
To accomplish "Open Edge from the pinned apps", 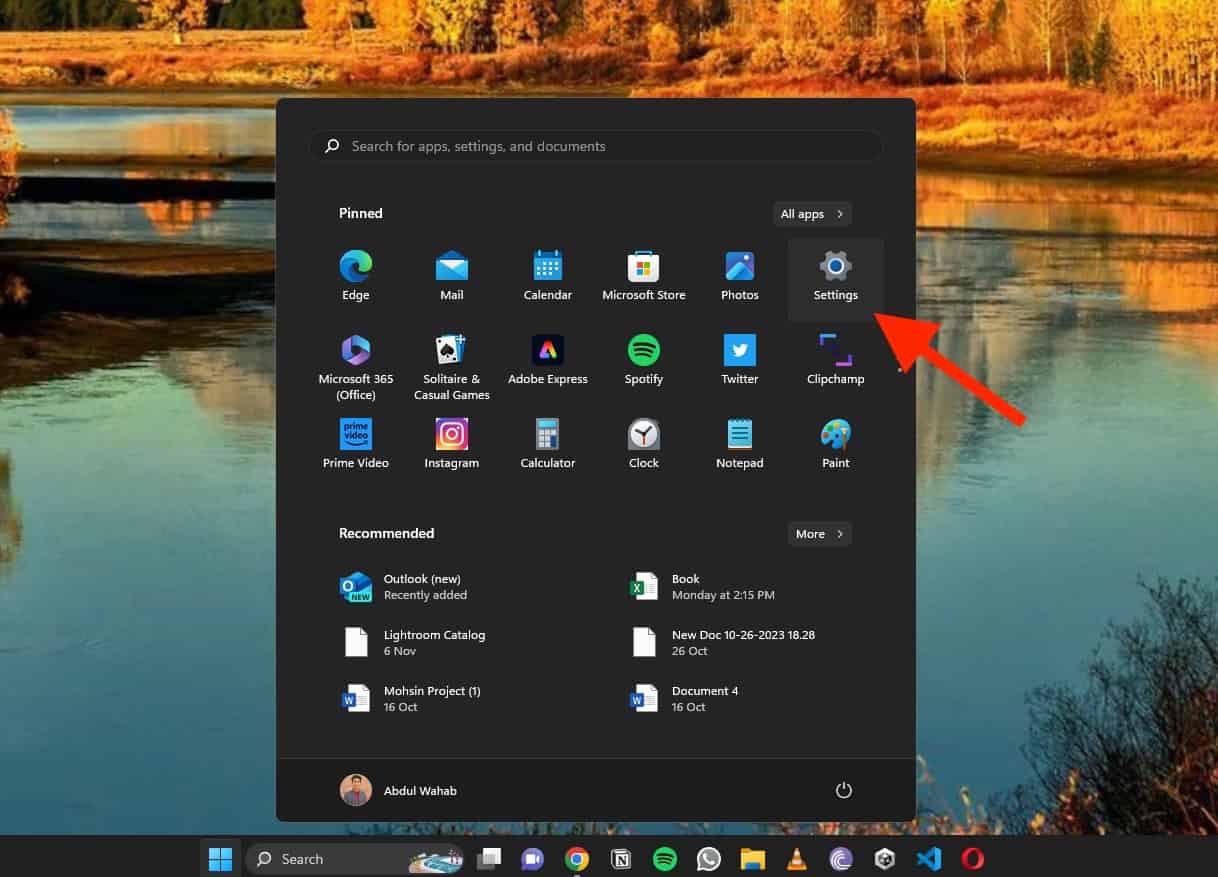I will [x=355, y=275].
